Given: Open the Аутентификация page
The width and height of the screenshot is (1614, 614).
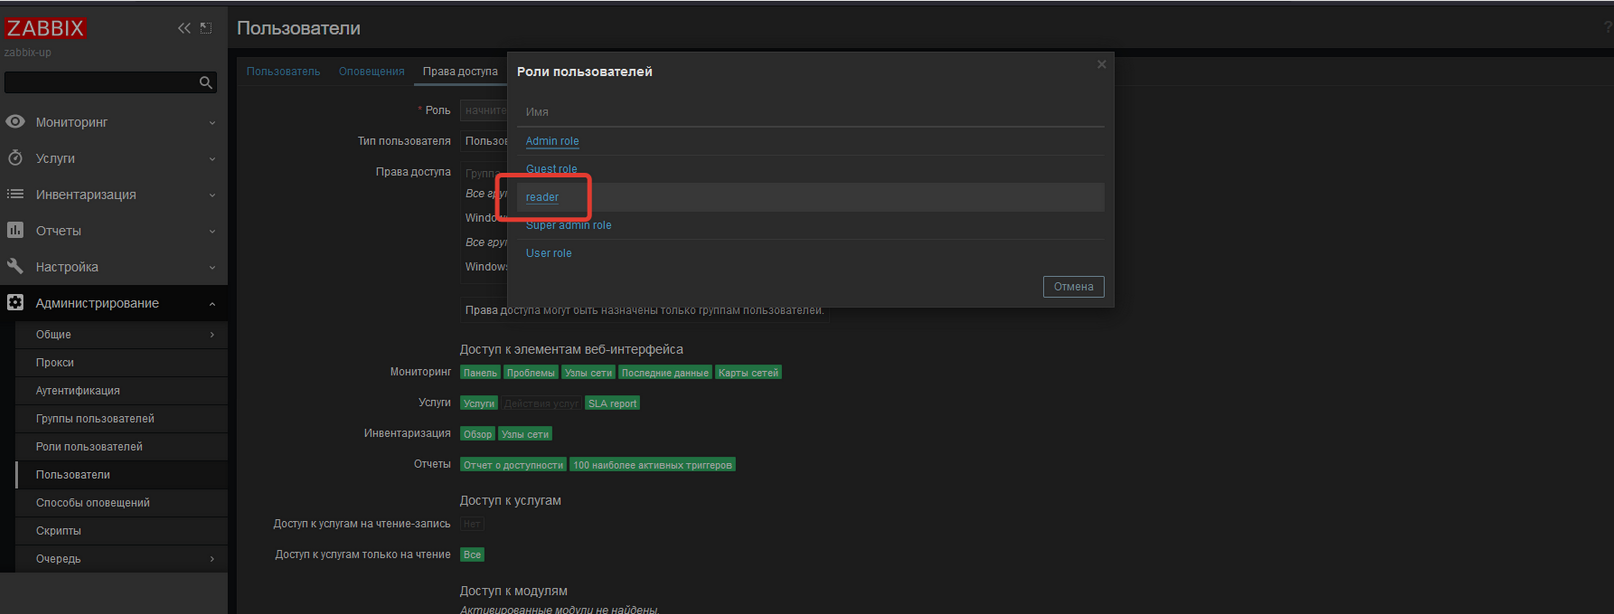Looking at the screenshot, I should tap(122, 390).
